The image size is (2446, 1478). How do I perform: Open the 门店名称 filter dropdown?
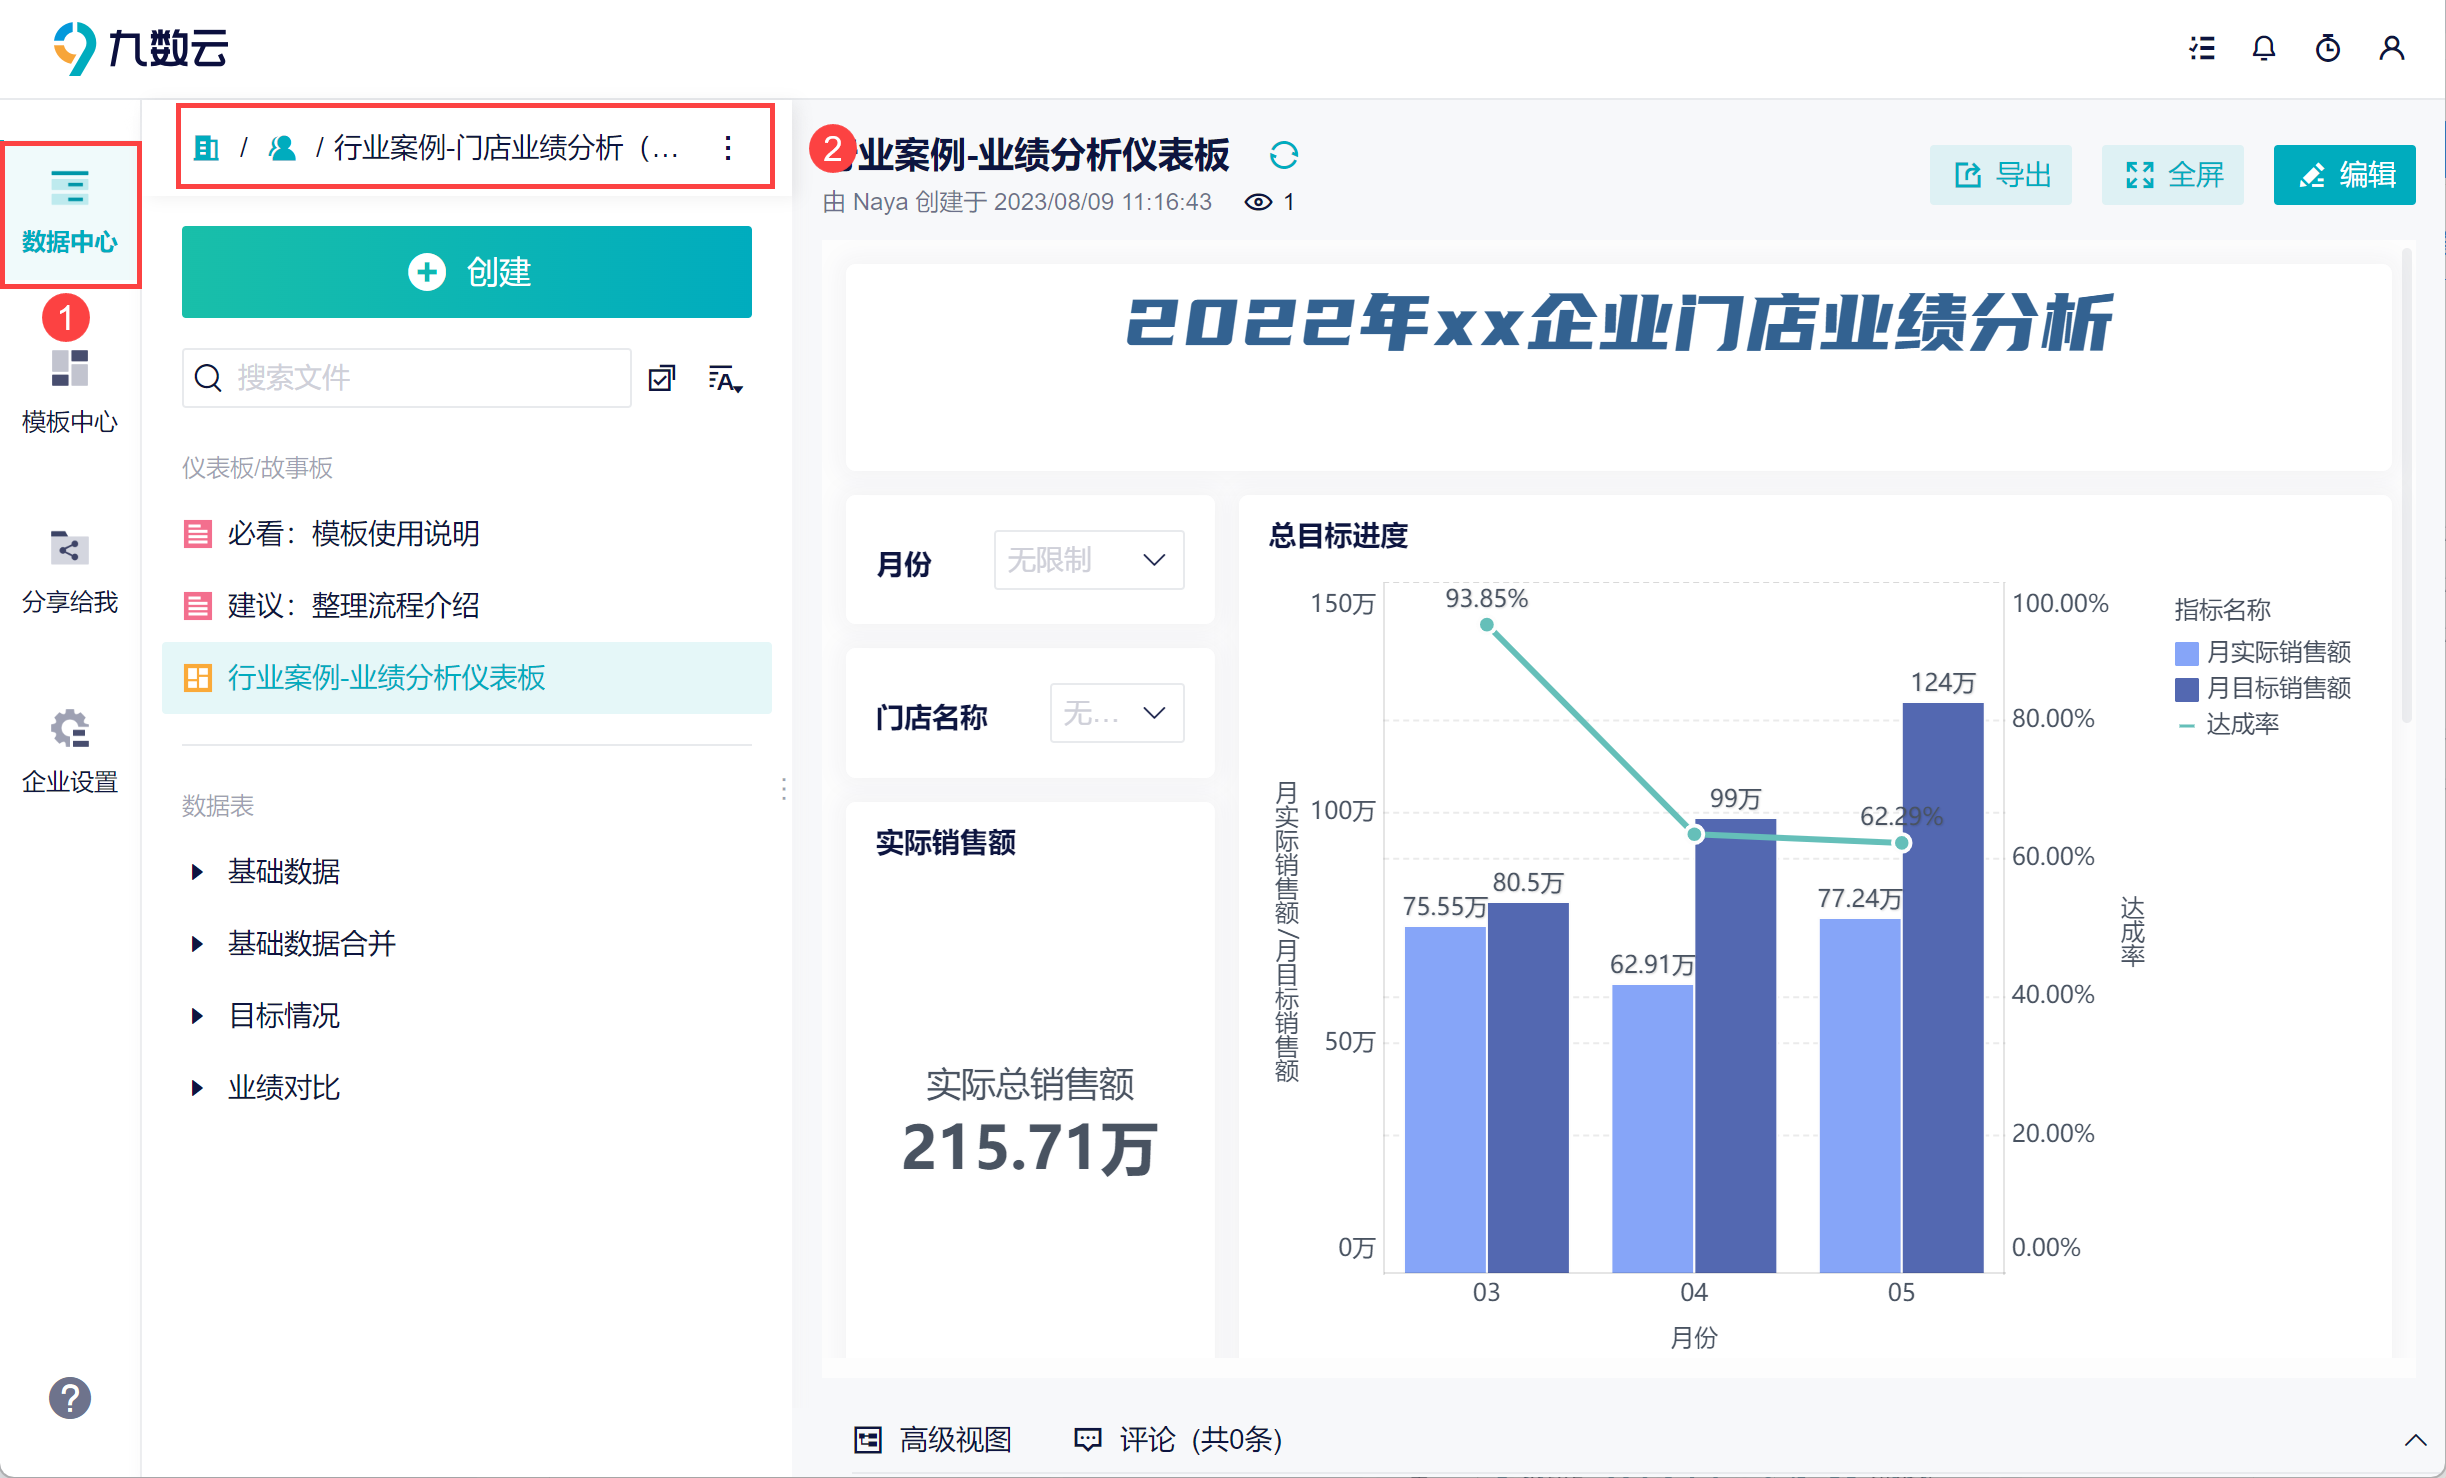click(1117, 713)
